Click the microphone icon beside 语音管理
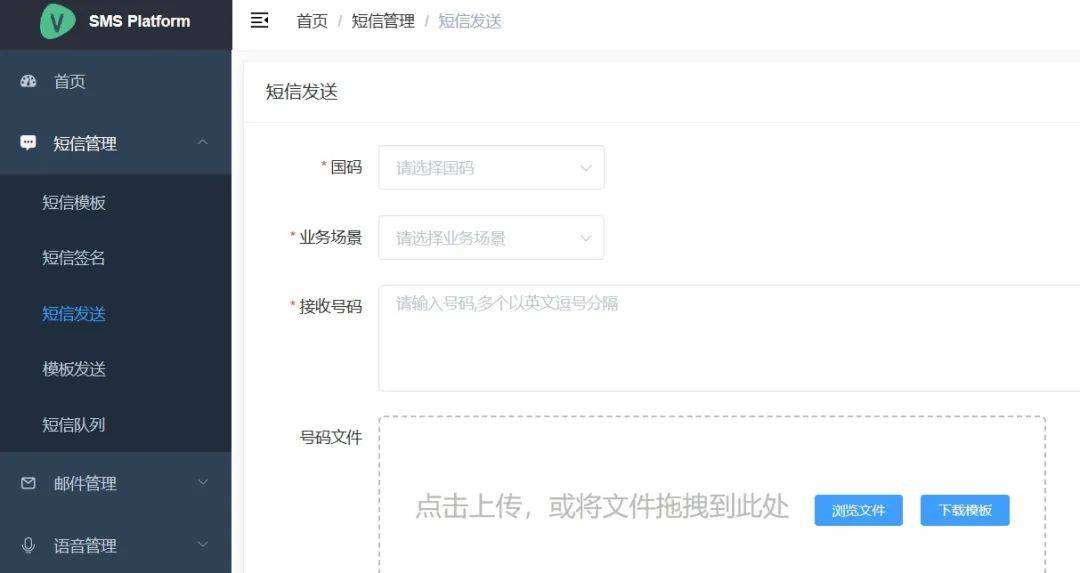 [x=28, y=545]
